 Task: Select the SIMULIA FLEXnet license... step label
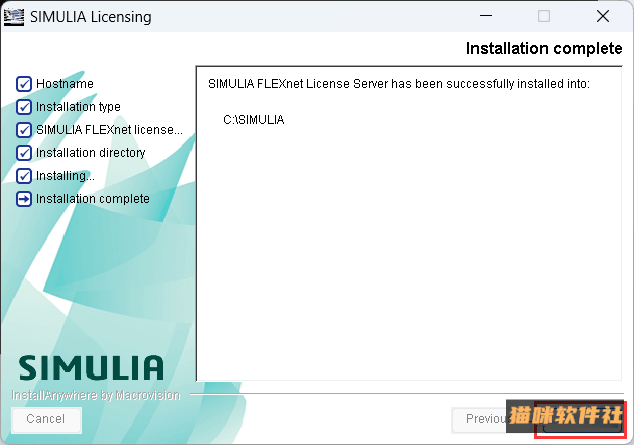[109, 130]
